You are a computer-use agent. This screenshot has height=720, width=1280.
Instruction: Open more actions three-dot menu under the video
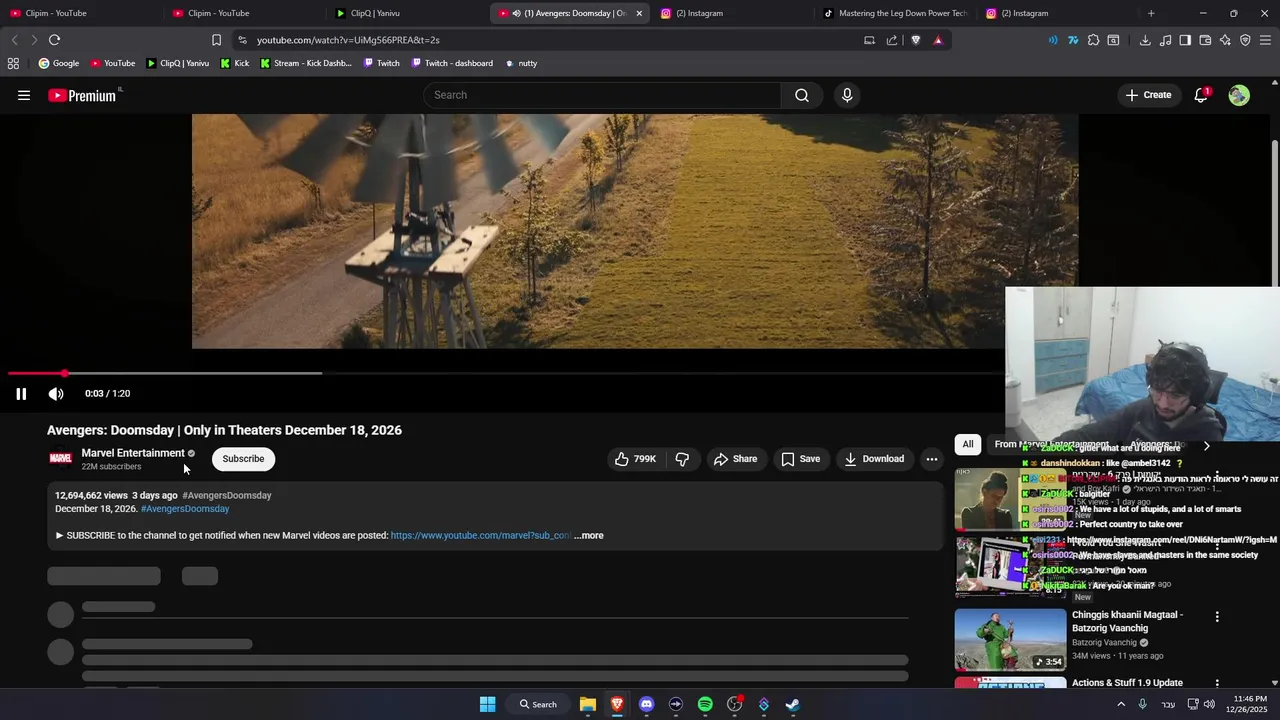click(931, 459)
